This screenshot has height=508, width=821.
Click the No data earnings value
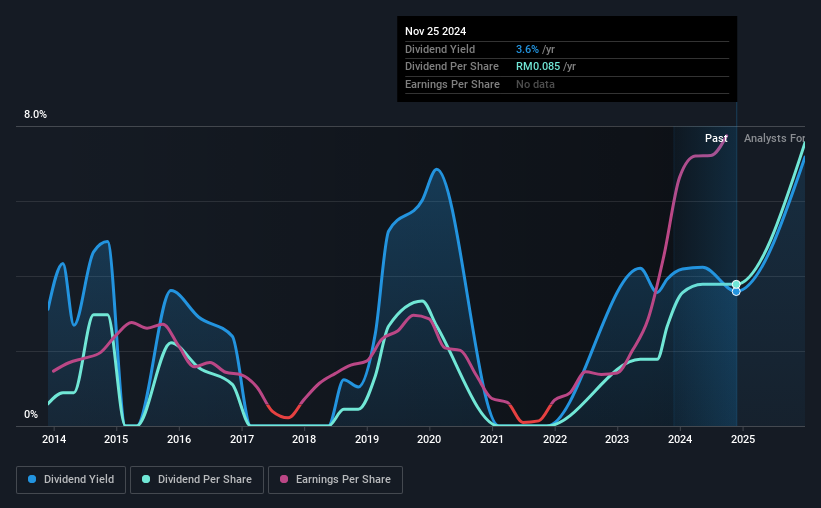535,84
